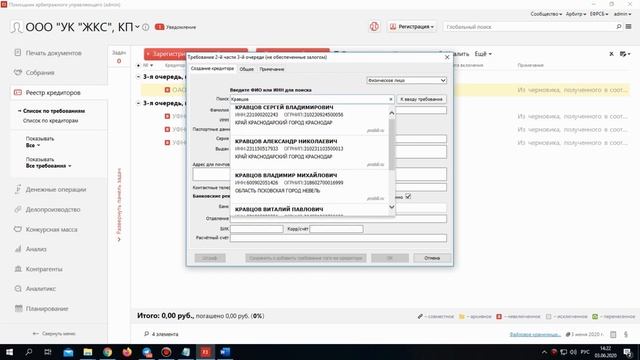Click the round red refresh icon in header

pos(374,27)
